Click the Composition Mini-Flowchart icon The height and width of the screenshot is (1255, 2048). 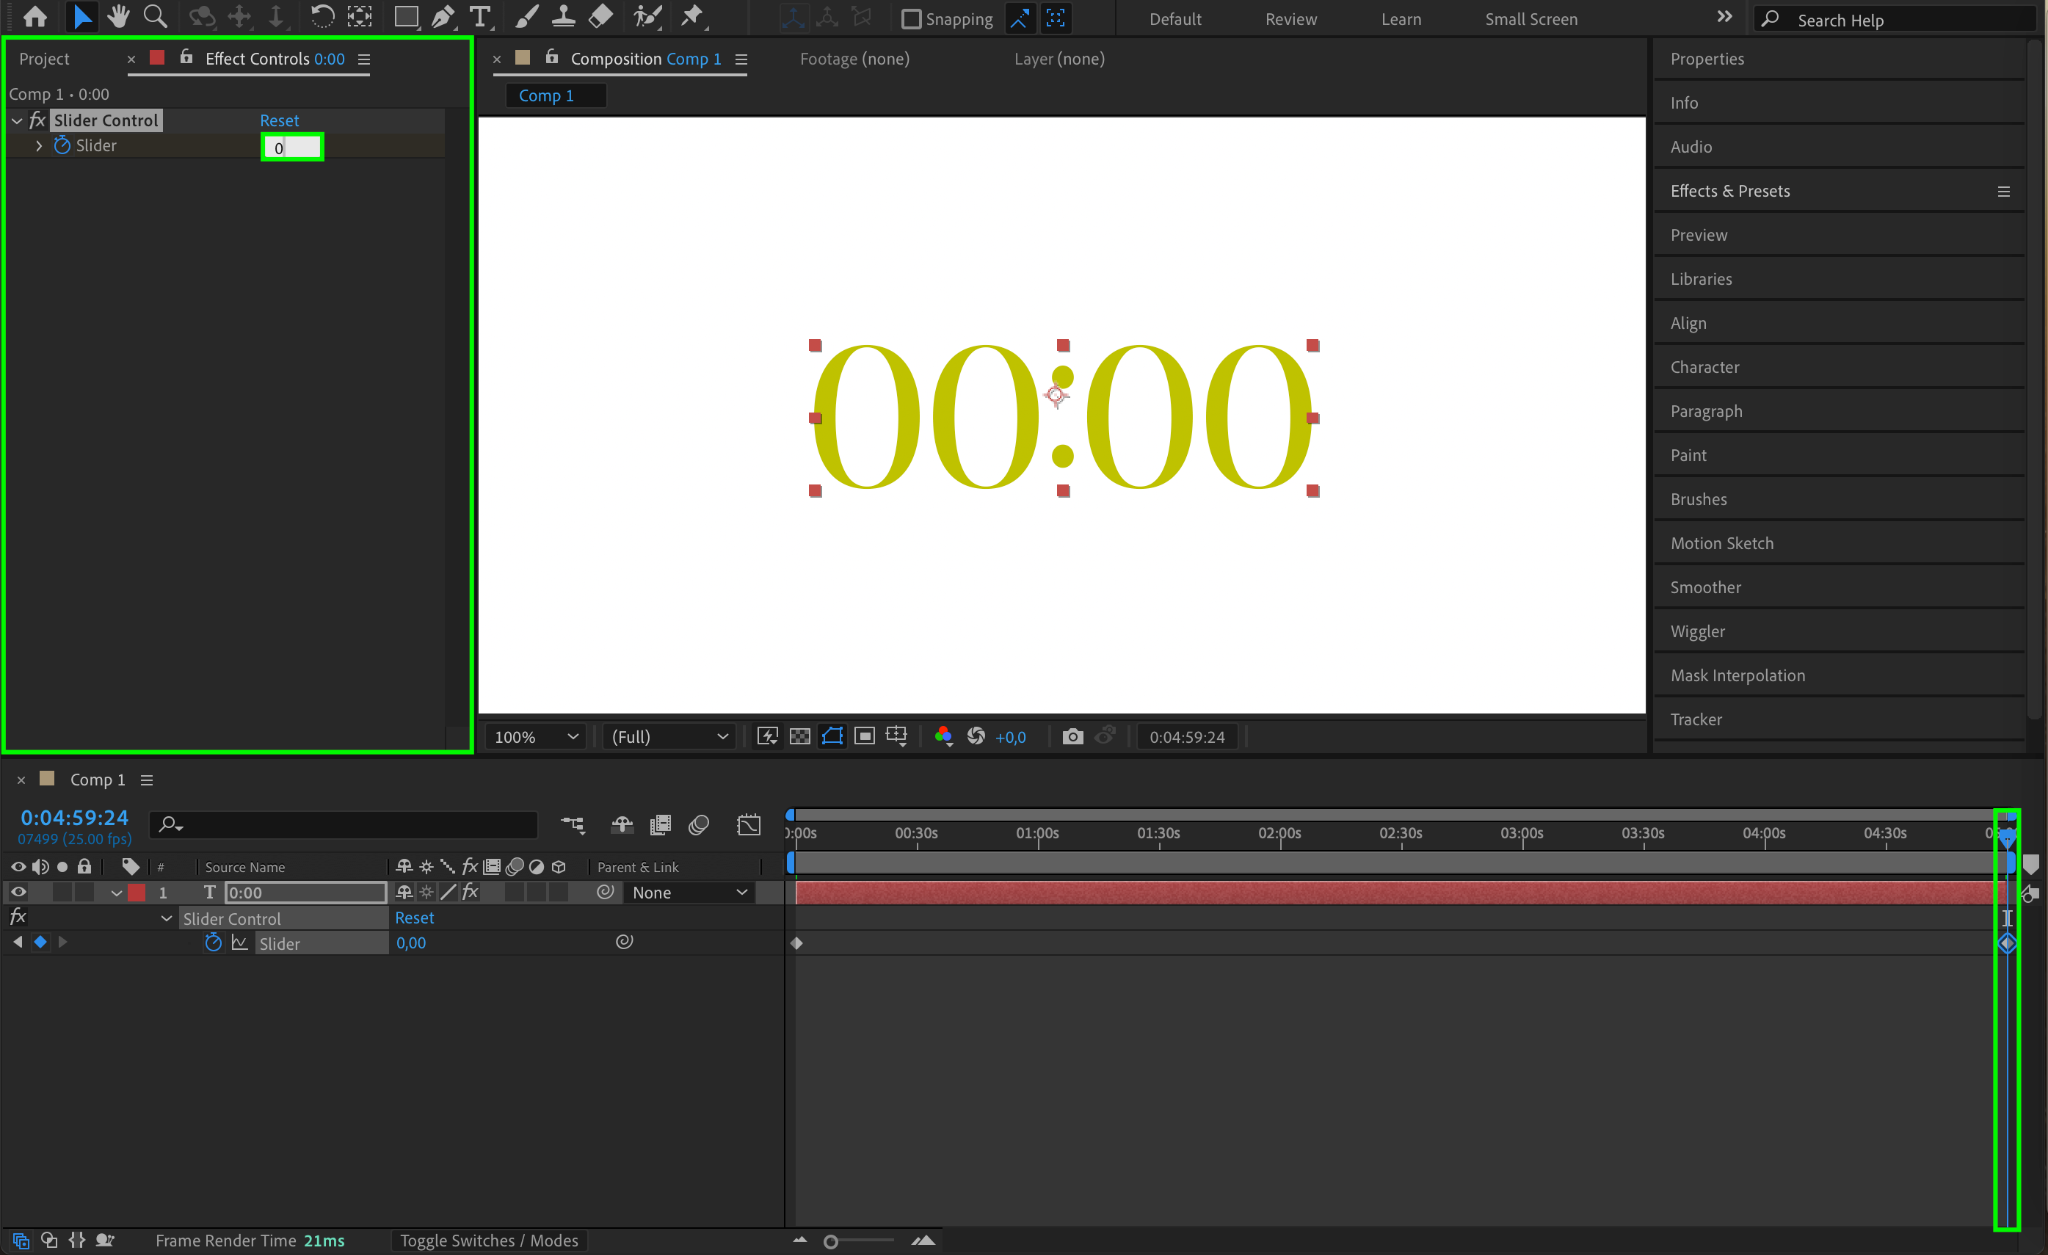tap(572, 825)
